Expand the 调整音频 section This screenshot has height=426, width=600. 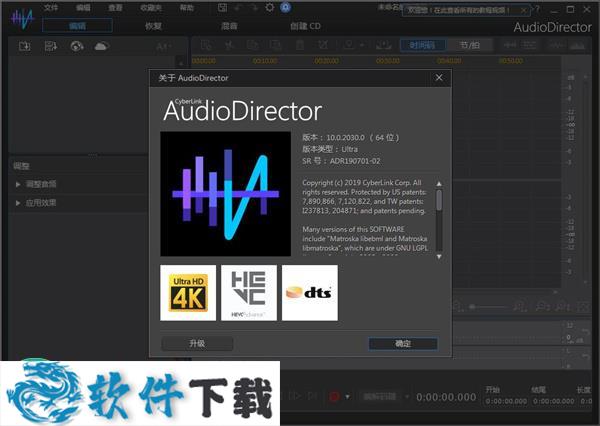(18, 184)
